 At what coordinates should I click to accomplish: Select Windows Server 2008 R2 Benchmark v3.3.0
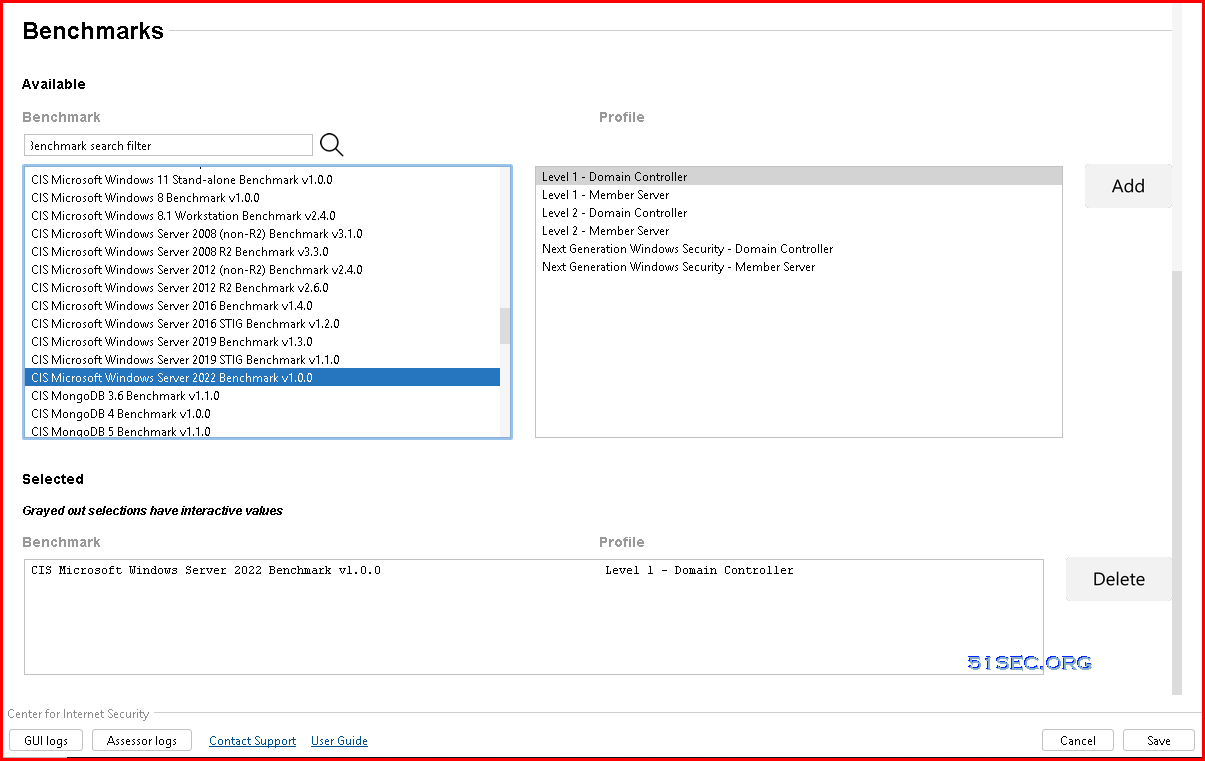(x=262, y=252)
